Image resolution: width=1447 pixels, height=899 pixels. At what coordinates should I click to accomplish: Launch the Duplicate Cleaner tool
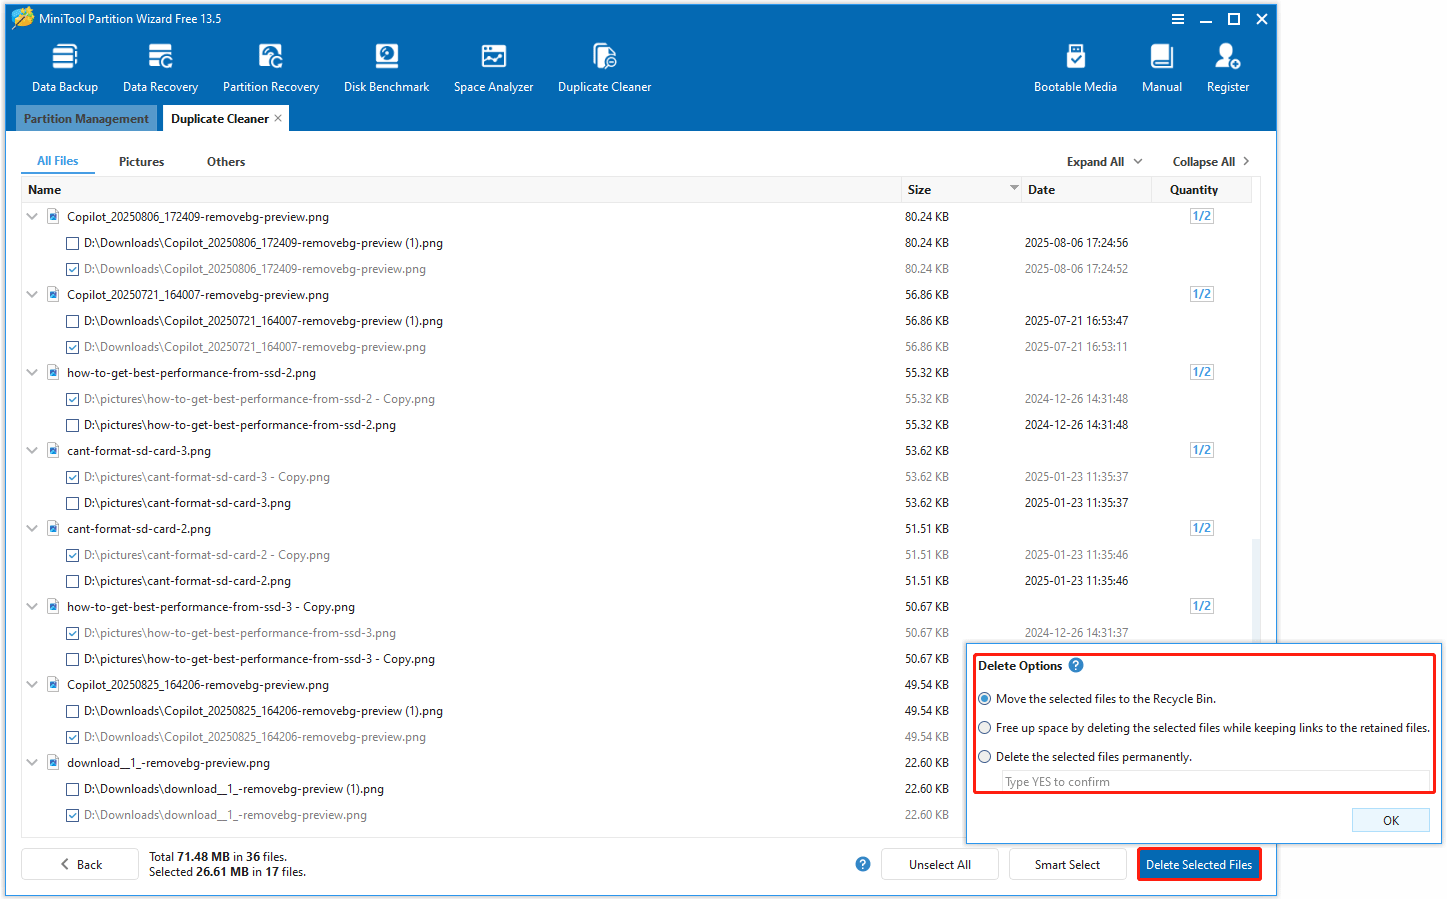[604, 65]
